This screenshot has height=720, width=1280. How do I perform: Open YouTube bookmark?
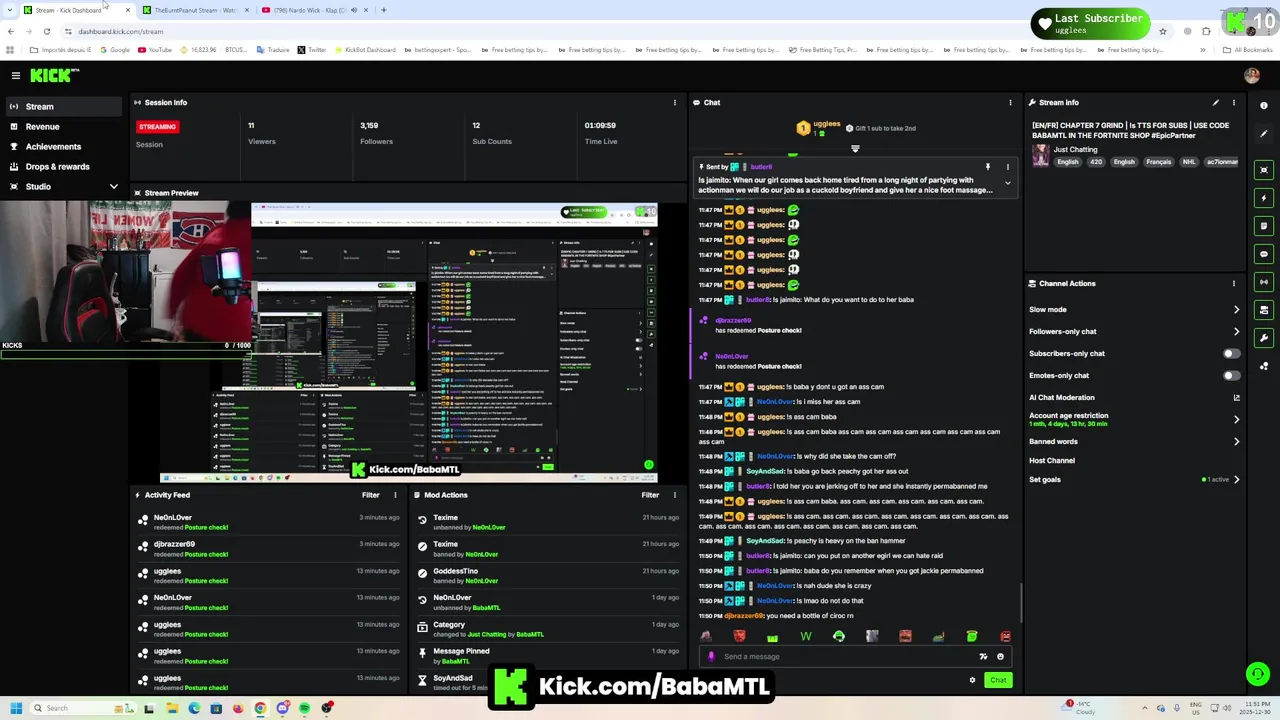155,49
